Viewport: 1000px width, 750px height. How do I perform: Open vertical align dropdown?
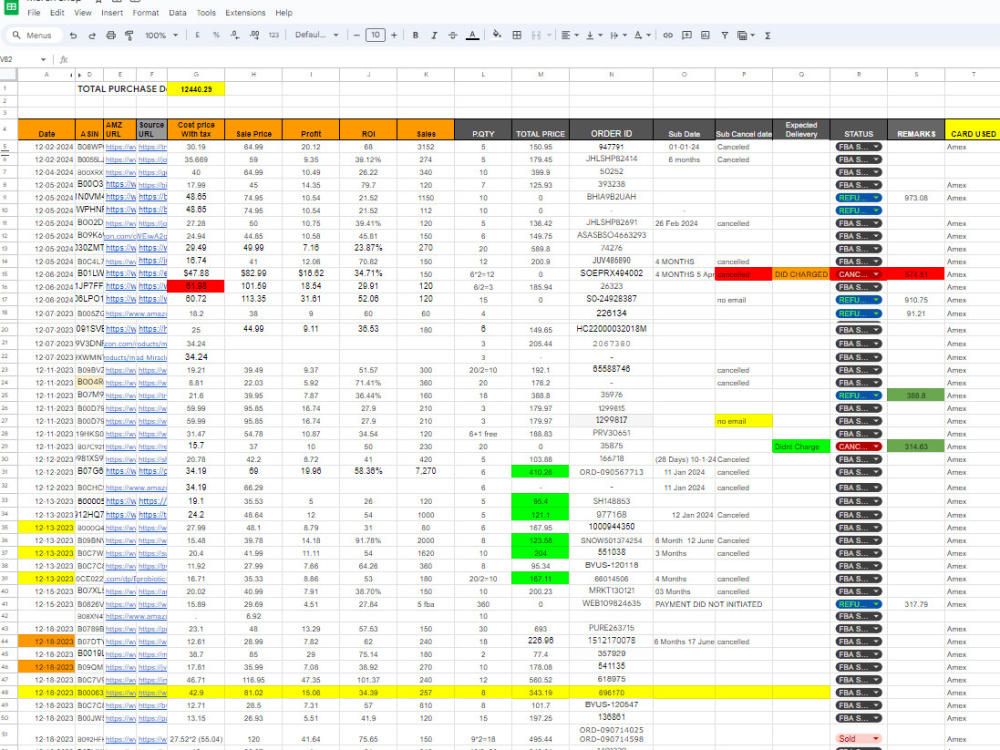594,36
